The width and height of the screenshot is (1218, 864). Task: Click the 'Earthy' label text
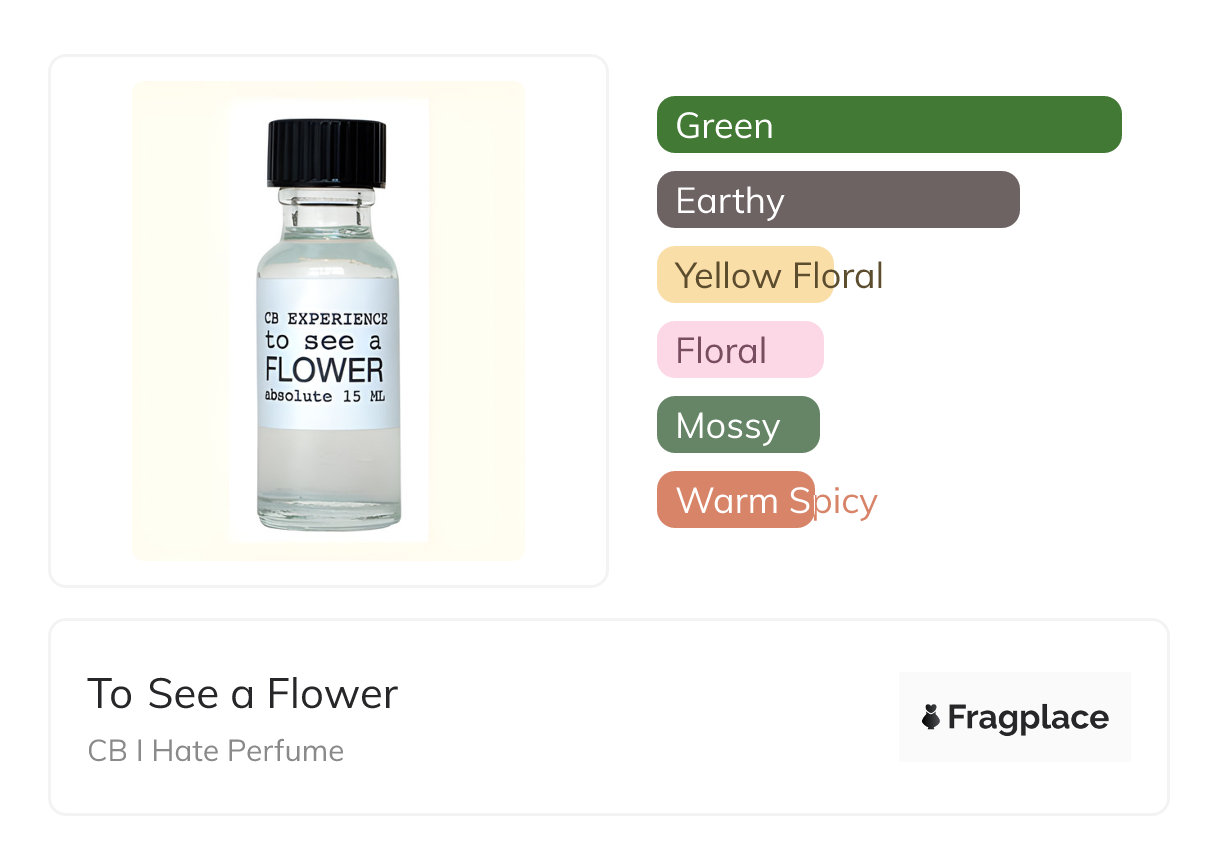click(x=729, y=201)
